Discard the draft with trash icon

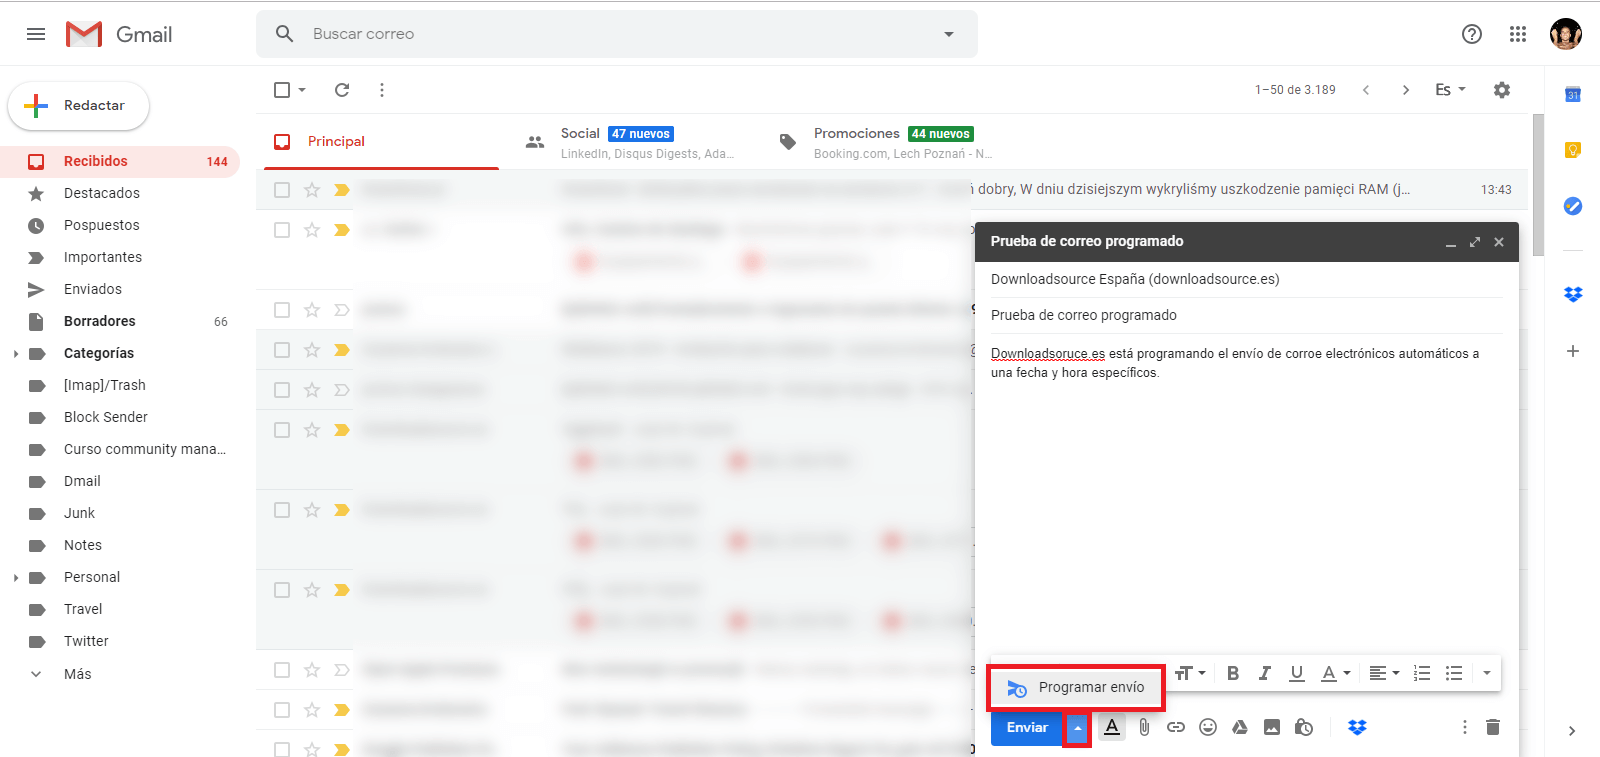(x=1493, y=727)
